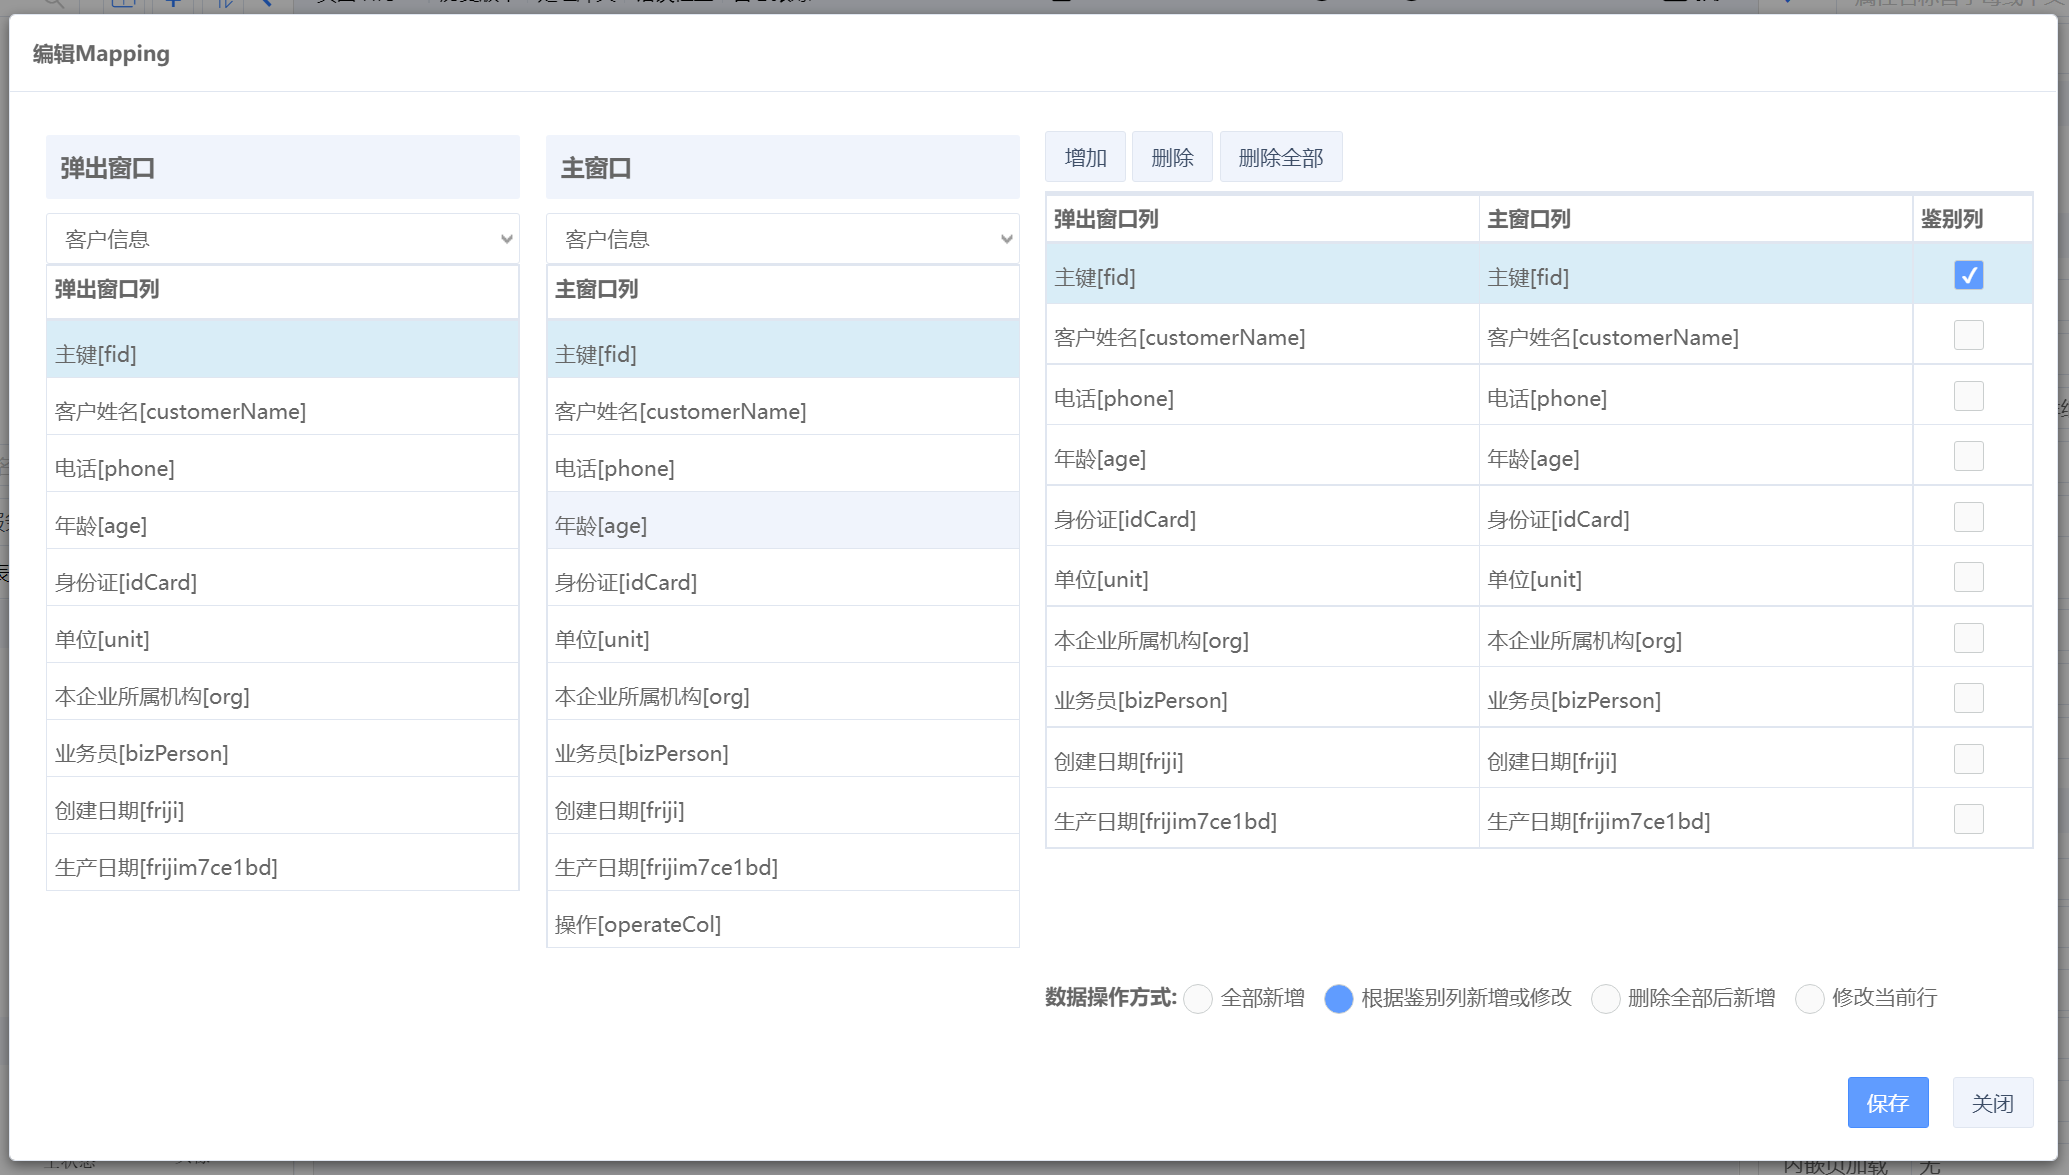2069x1175 pixels.
Task: Enable discriminator checkbox for 电话[phone] mapping
Action: click(1968, 397)
